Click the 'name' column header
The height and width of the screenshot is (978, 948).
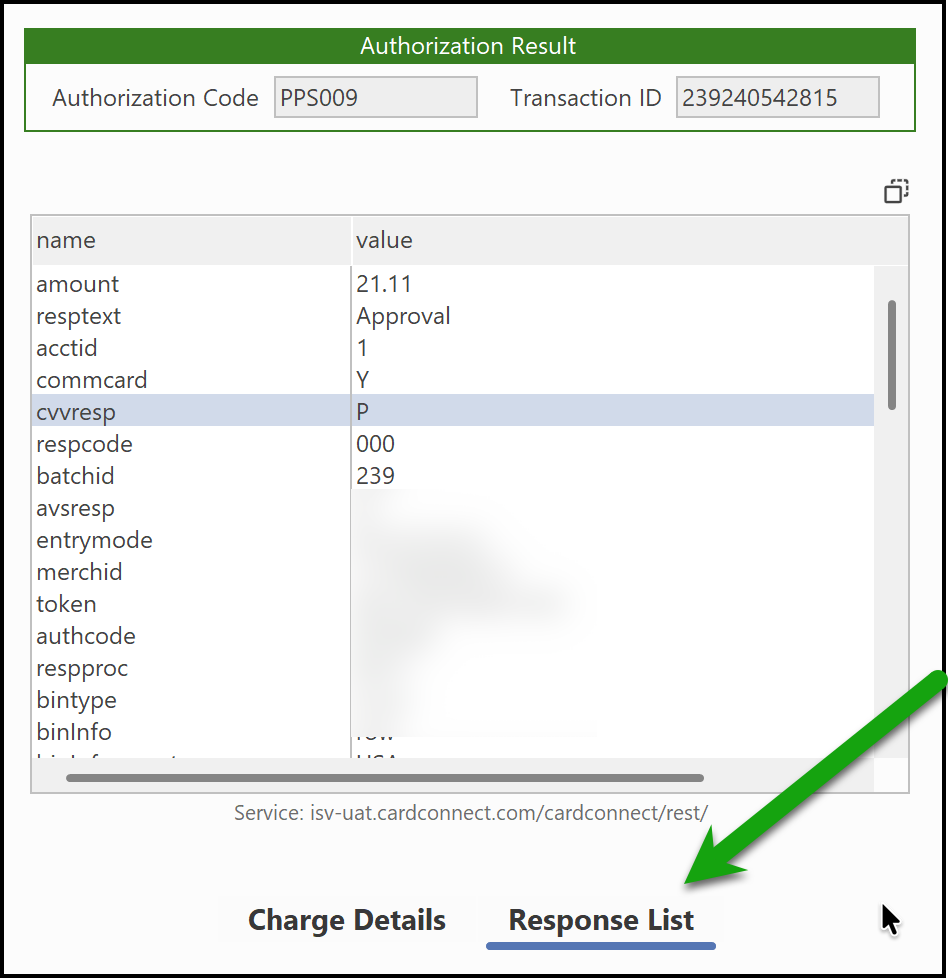(x=191, y=240)
